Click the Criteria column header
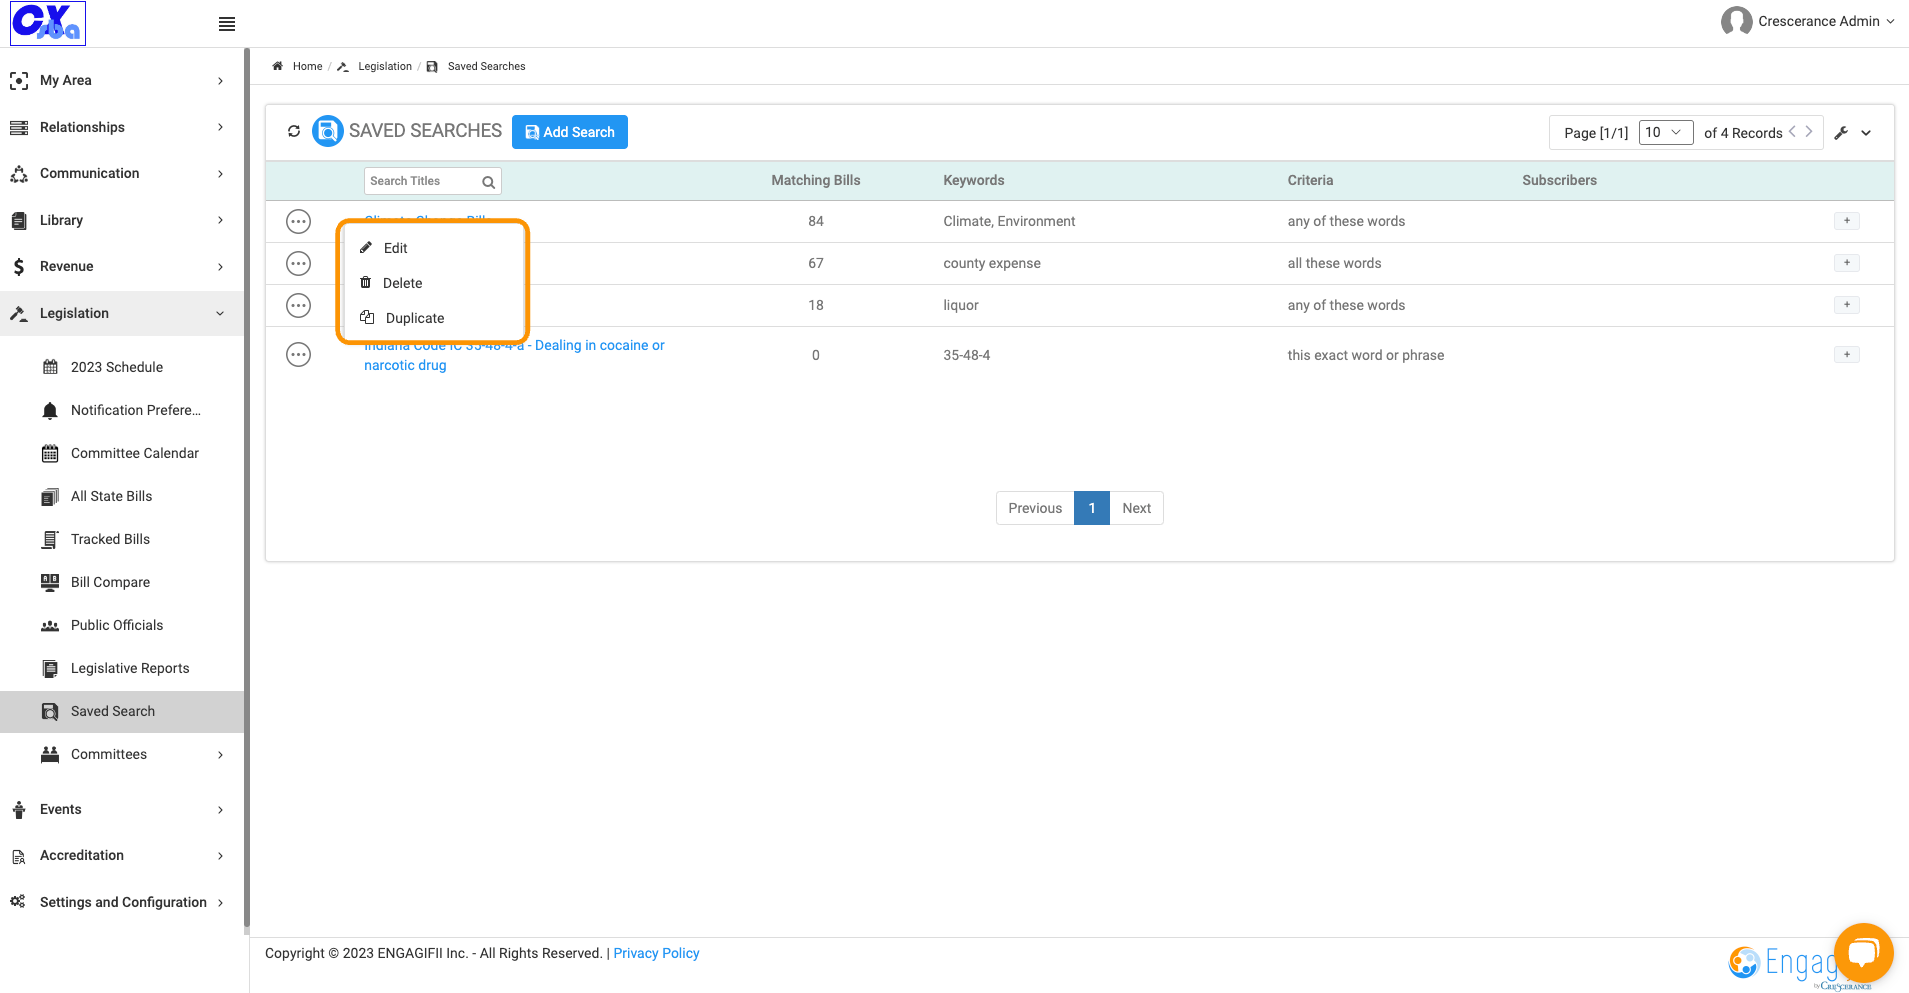This screenshot has height=993, width=1909. [1310, 180]
